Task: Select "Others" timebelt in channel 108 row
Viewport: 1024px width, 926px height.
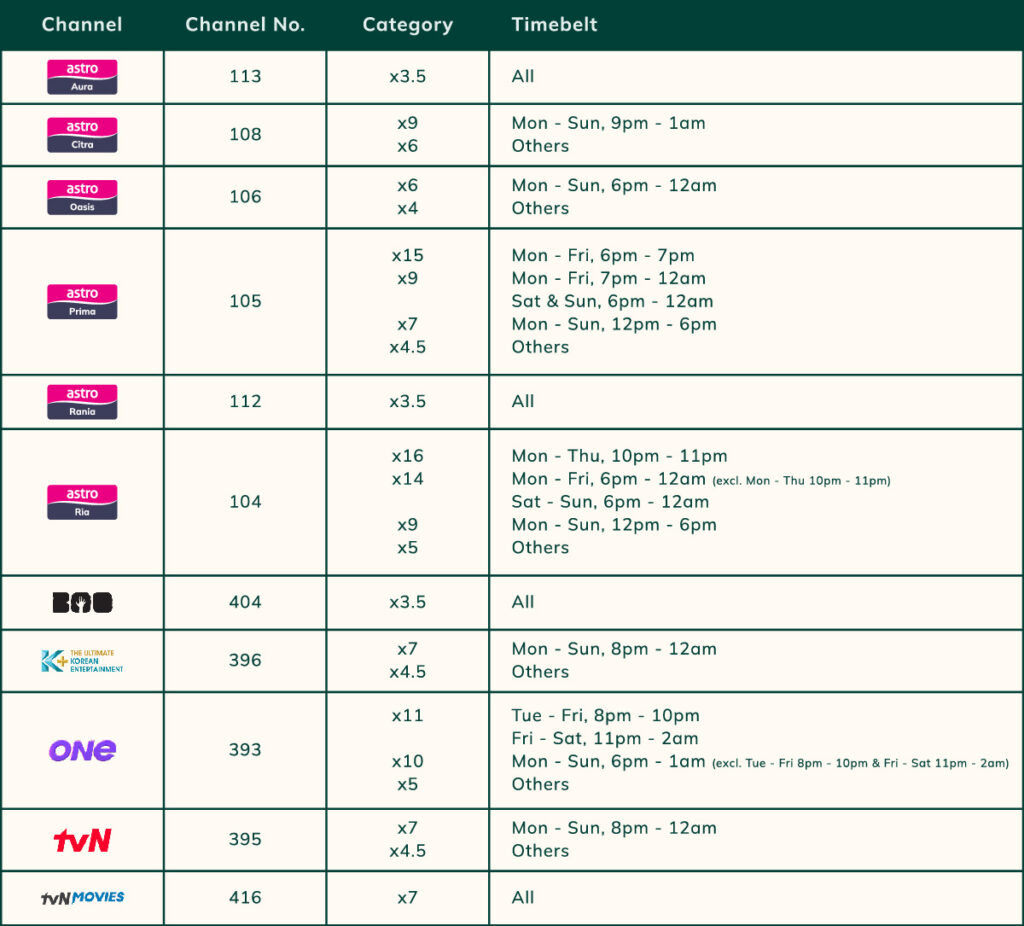Action: click(x=540, y=146)
